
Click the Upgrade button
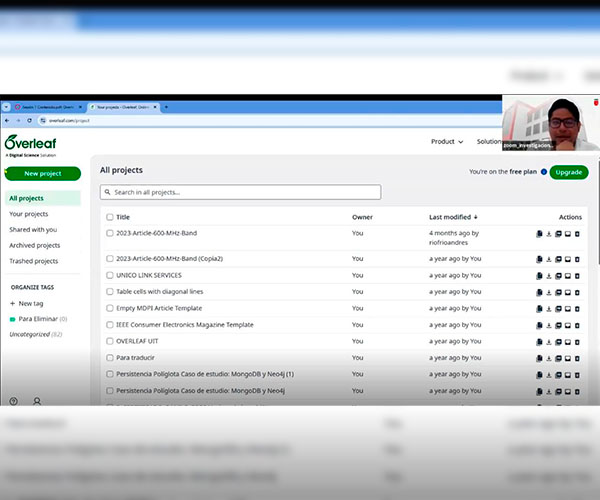(569, 172)
